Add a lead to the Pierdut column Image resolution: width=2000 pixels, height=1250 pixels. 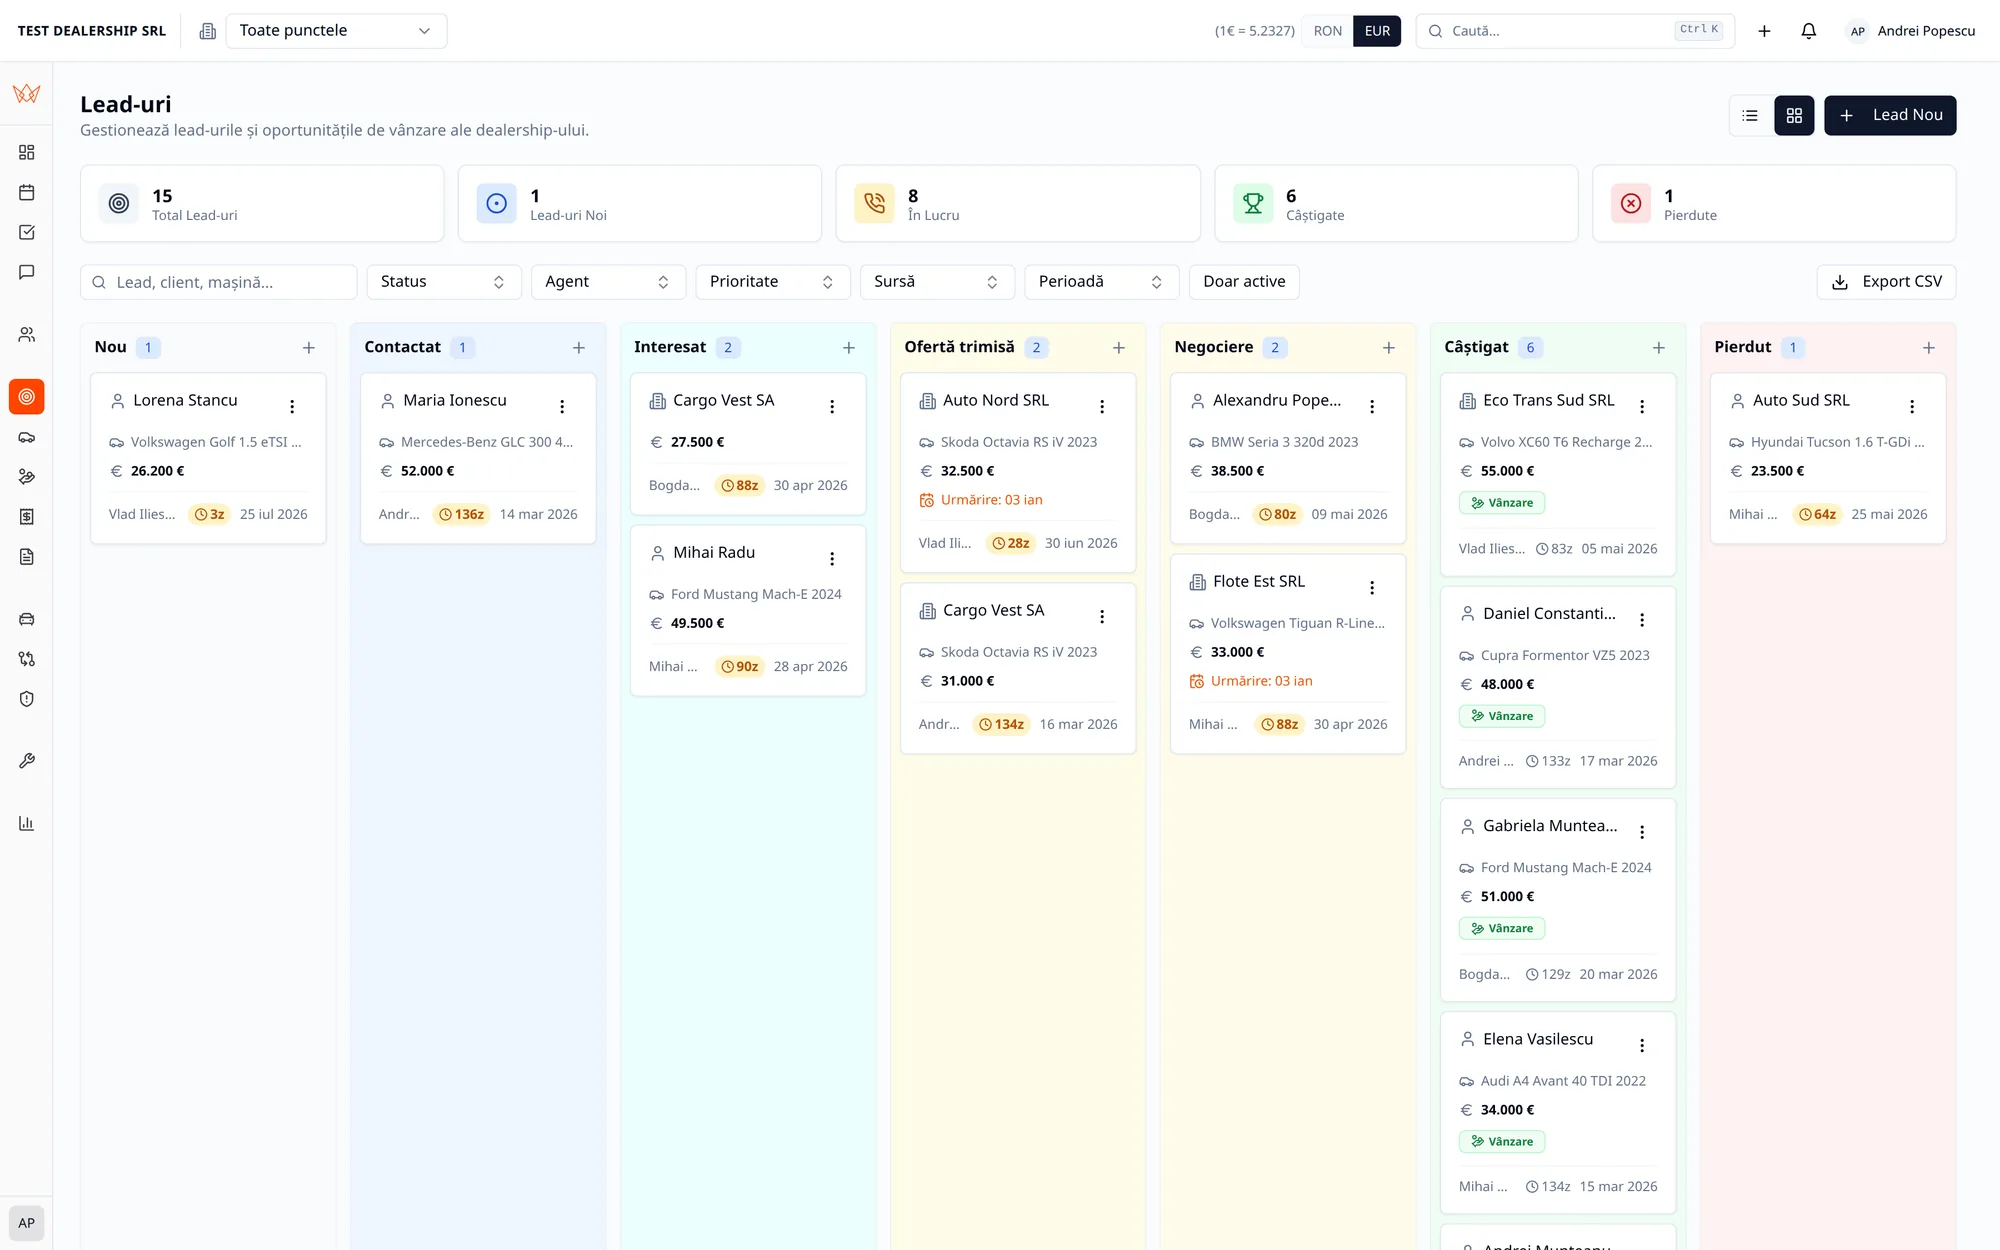coord(1928,348)
